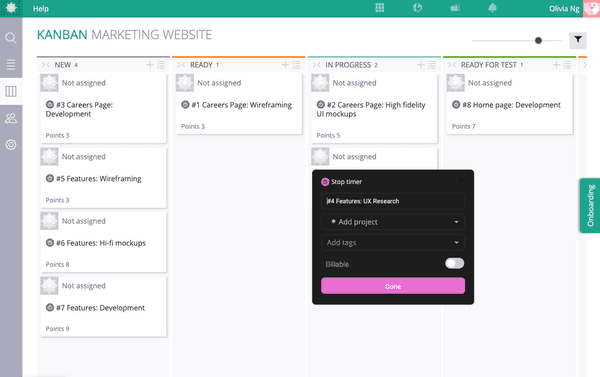Viewport: 600px width, 377px height.
Task: Start timer on #3 Careers Page card
Action: [x=50, y=104]
